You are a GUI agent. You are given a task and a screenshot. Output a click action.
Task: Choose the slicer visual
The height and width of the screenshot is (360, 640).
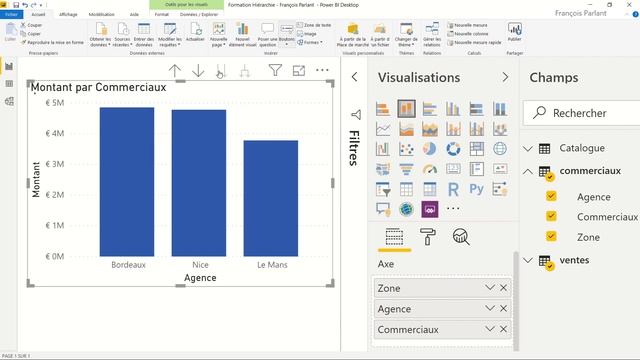(x=383, y=189)
